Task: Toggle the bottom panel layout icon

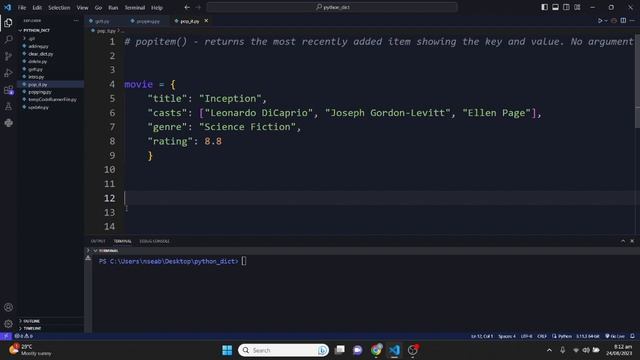Action: 556,7
